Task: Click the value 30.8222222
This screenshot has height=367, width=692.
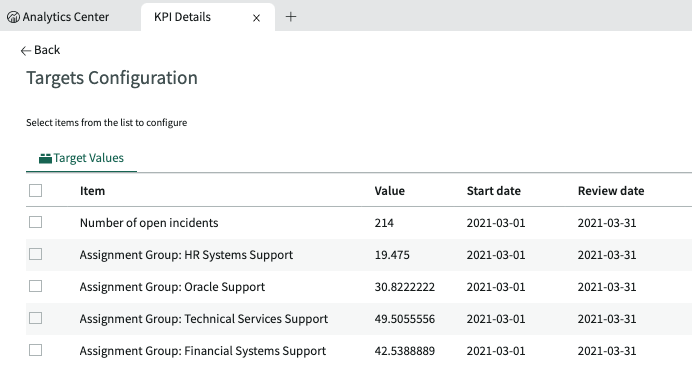Action: pyautogui.click(x=405, y=287)
